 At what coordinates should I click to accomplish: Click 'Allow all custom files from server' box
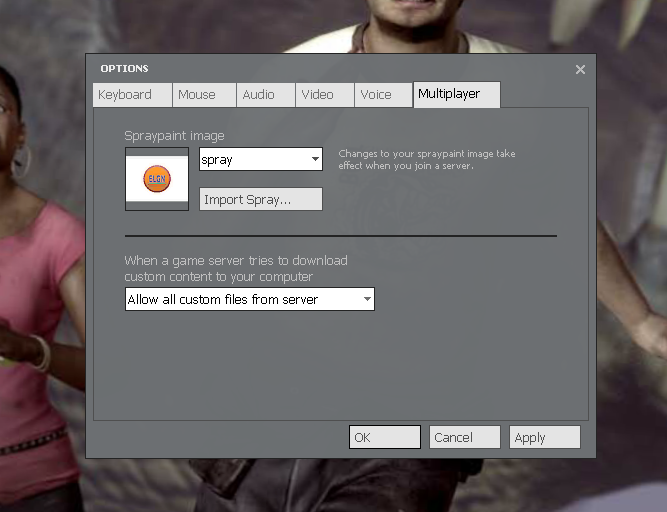pos(242,300)
